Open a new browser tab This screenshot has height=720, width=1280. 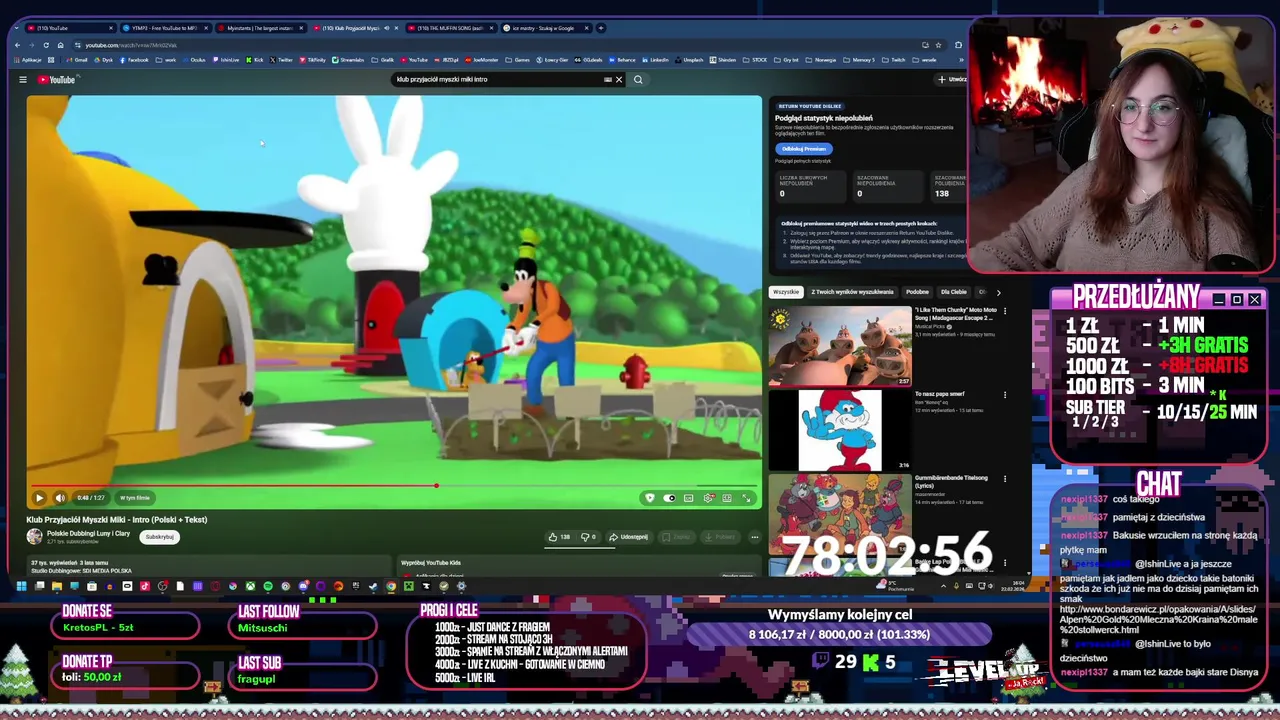click(600, 28)
